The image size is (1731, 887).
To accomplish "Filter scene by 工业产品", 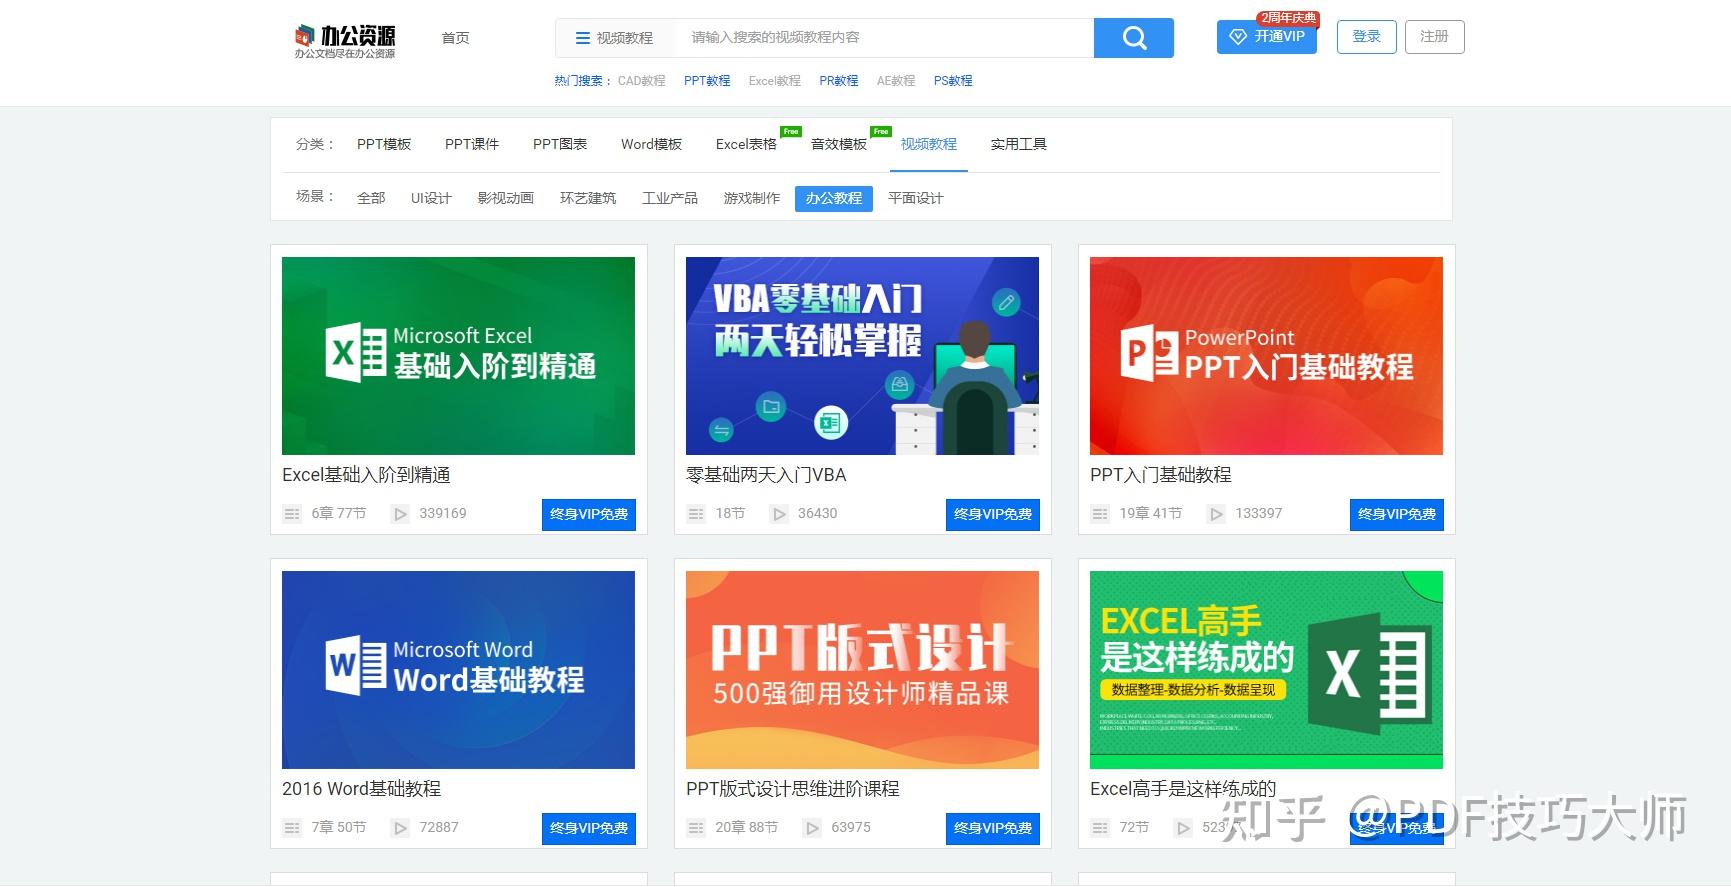I will pos(670,198).
